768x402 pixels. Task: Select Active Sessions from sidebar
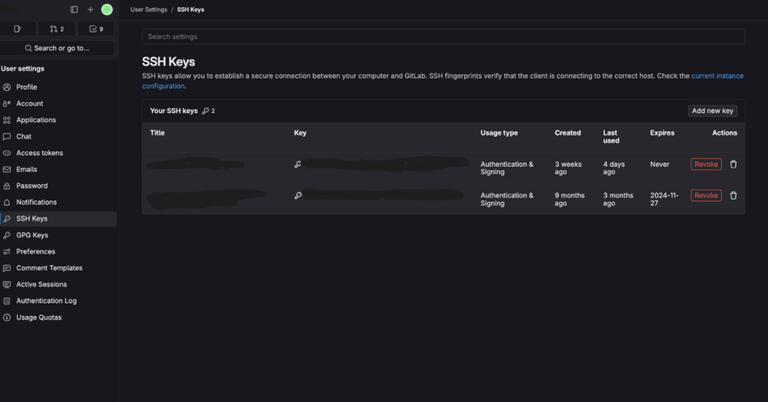tap(41, 284)
